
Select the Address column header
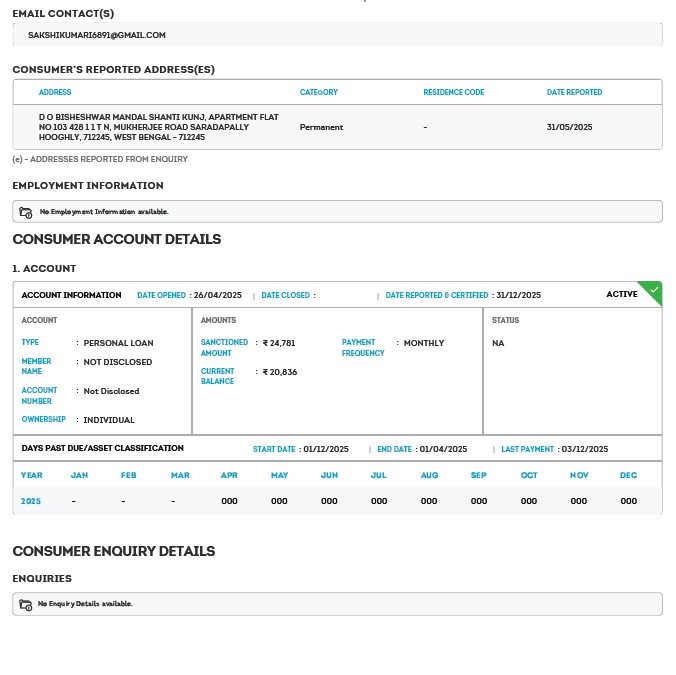pos(55,92)
